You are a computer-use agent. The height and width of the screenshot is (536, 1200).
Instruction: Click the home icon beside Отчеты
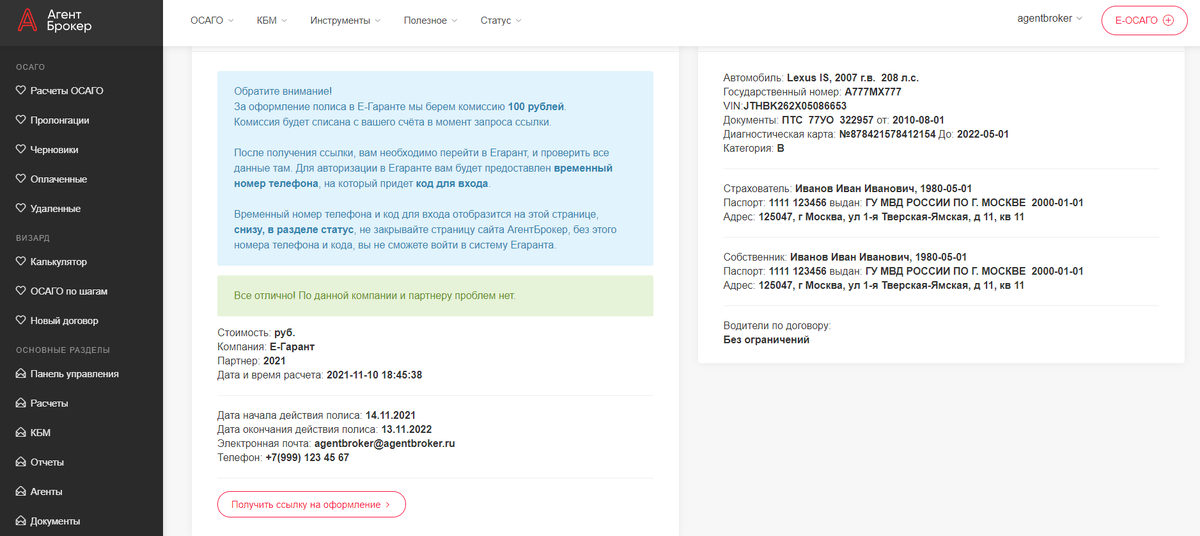tap(21, 462)
